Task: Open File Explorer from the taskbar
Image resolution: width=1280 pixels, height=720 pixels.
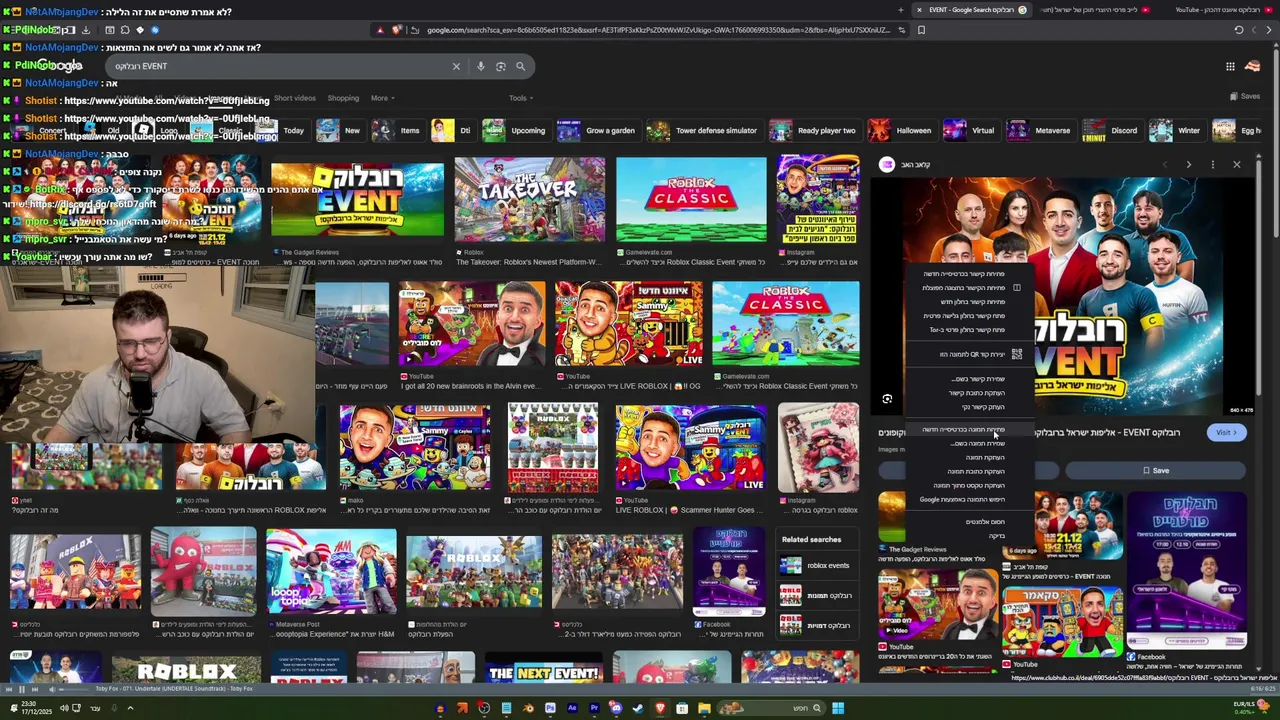Action: pyautogui.click(x=704, y=708)
